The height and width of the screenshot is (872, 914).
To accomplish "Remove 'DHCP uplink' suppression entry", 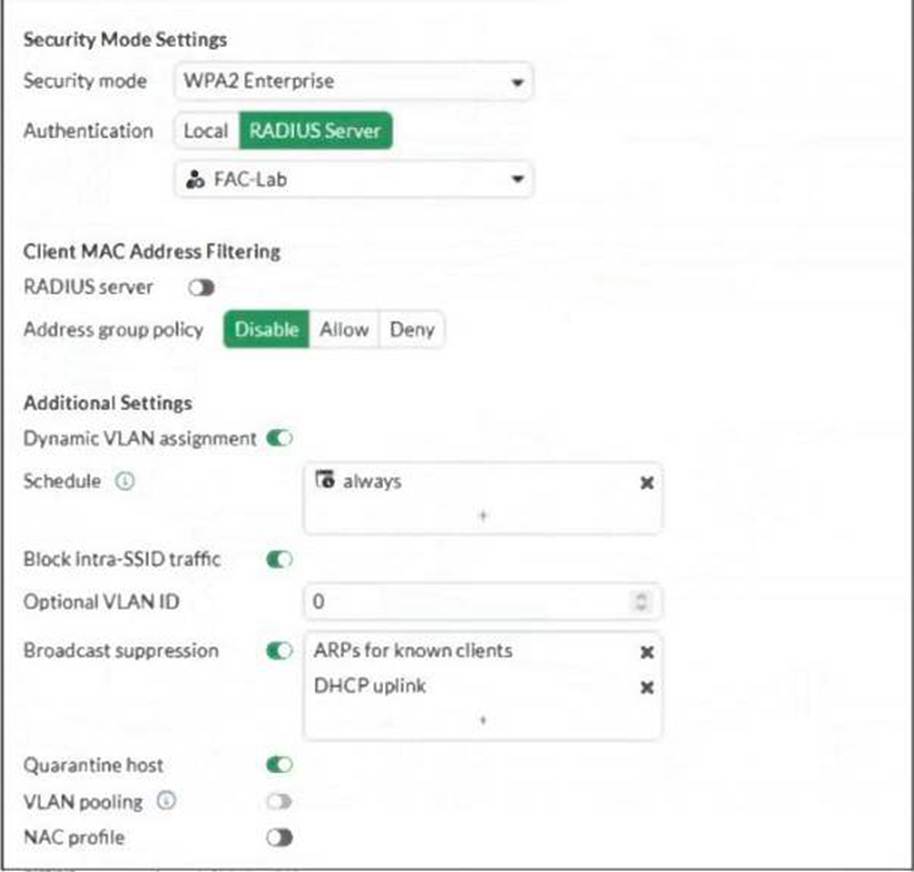I will (x=647, y=687).
